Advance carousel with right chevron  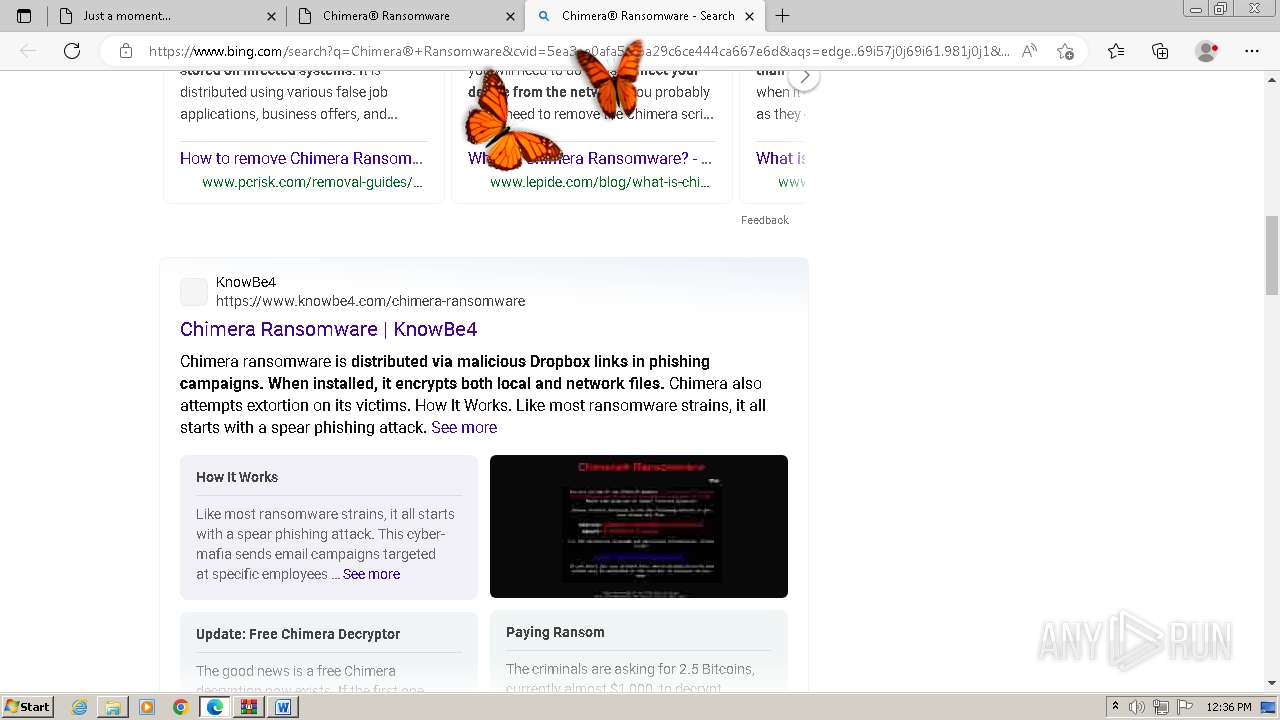tap(804, 77)
